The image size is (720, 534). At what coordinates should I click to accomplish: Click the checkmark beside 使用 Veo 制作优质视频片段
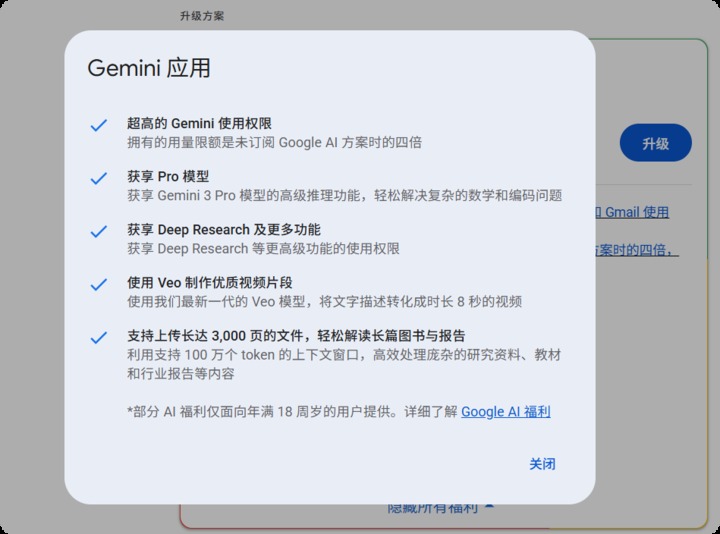99,284
